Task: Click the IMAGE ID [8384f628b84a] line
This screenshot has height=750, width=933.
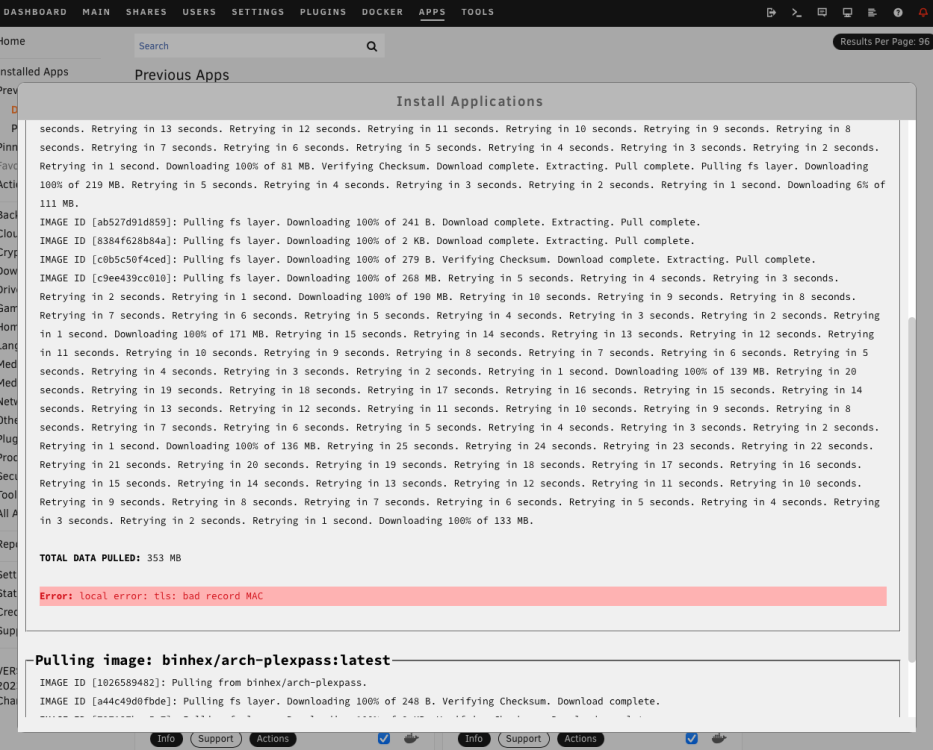Action: point(367,240)
